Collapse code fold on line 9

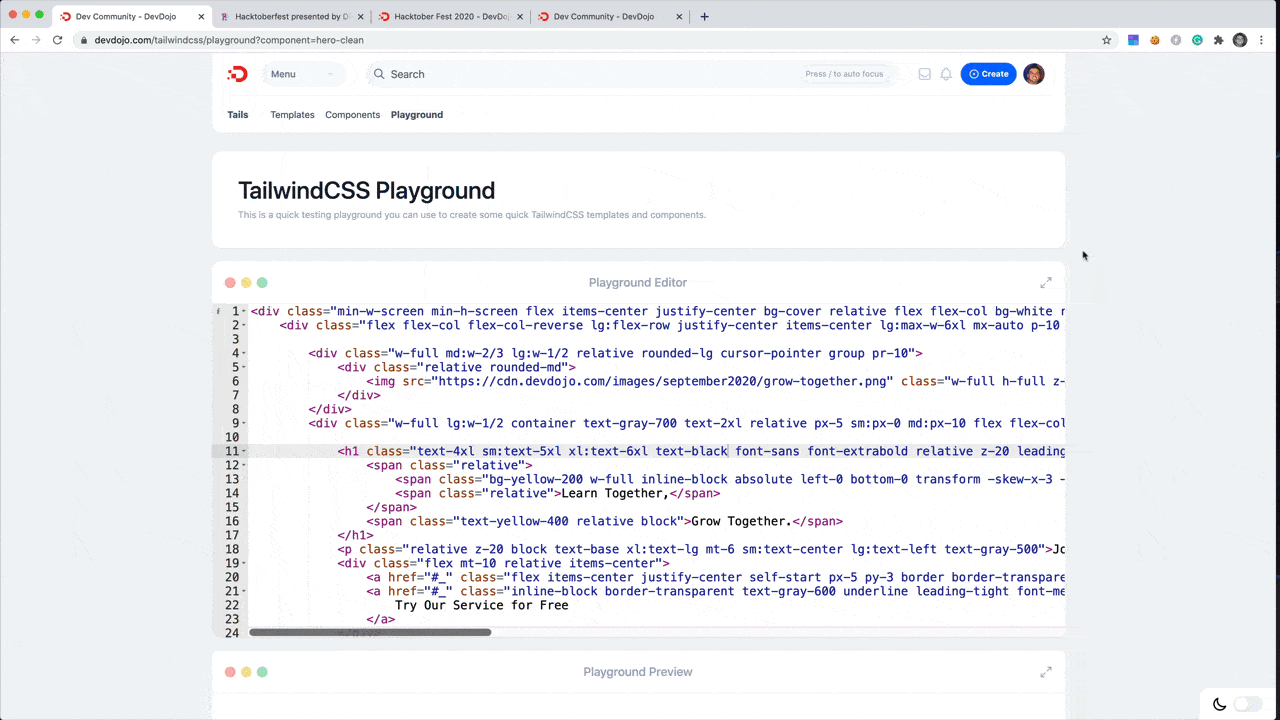(245, 423)
